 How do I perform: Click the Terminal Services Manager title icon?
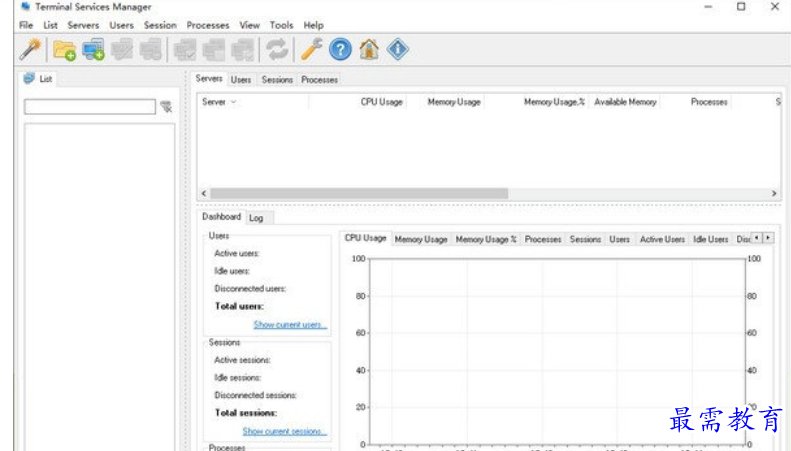[25, 7]
